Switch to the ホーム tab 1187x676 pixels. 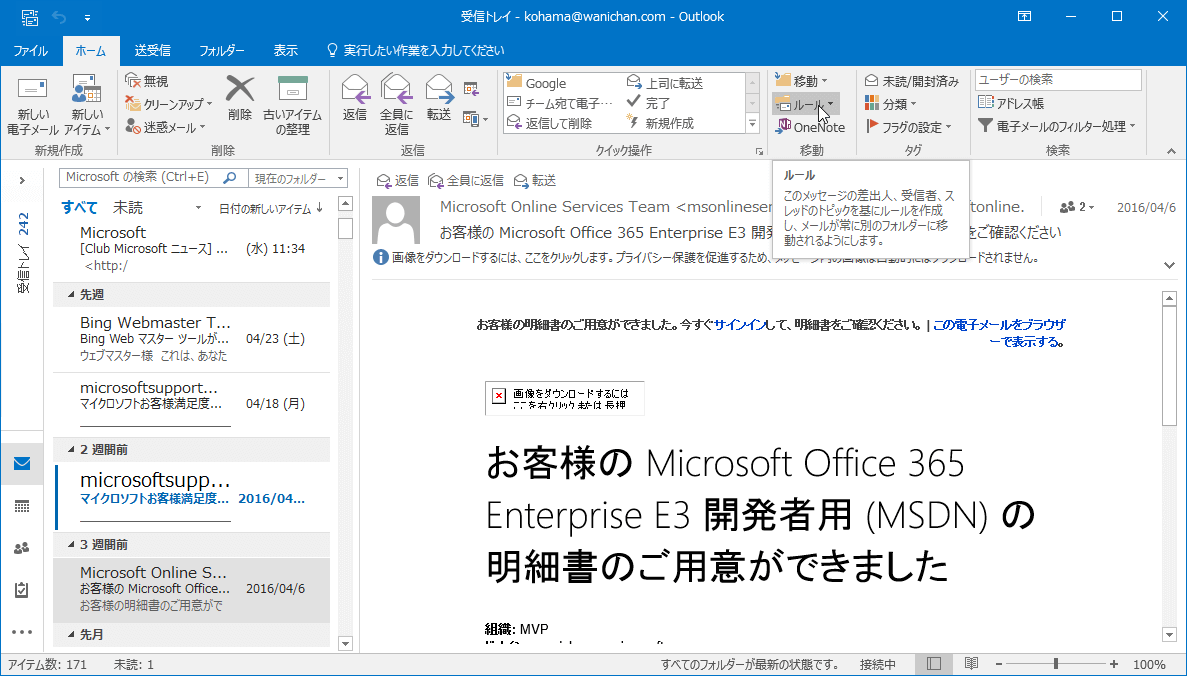coord(91,51)
